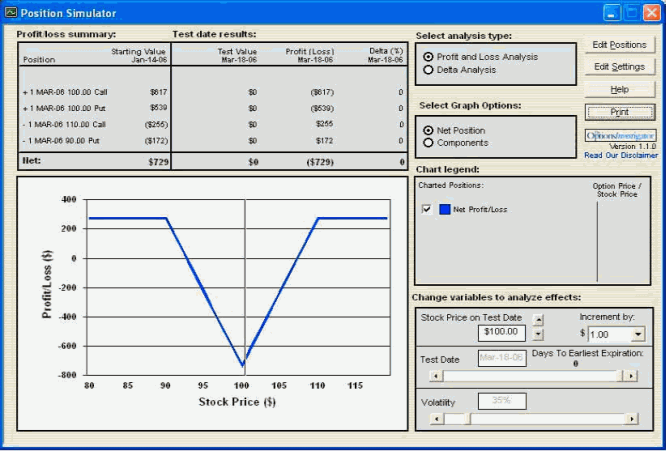
Task: Uncheck Net Profit/Loss chart checkbox
Action: (427, 209)
